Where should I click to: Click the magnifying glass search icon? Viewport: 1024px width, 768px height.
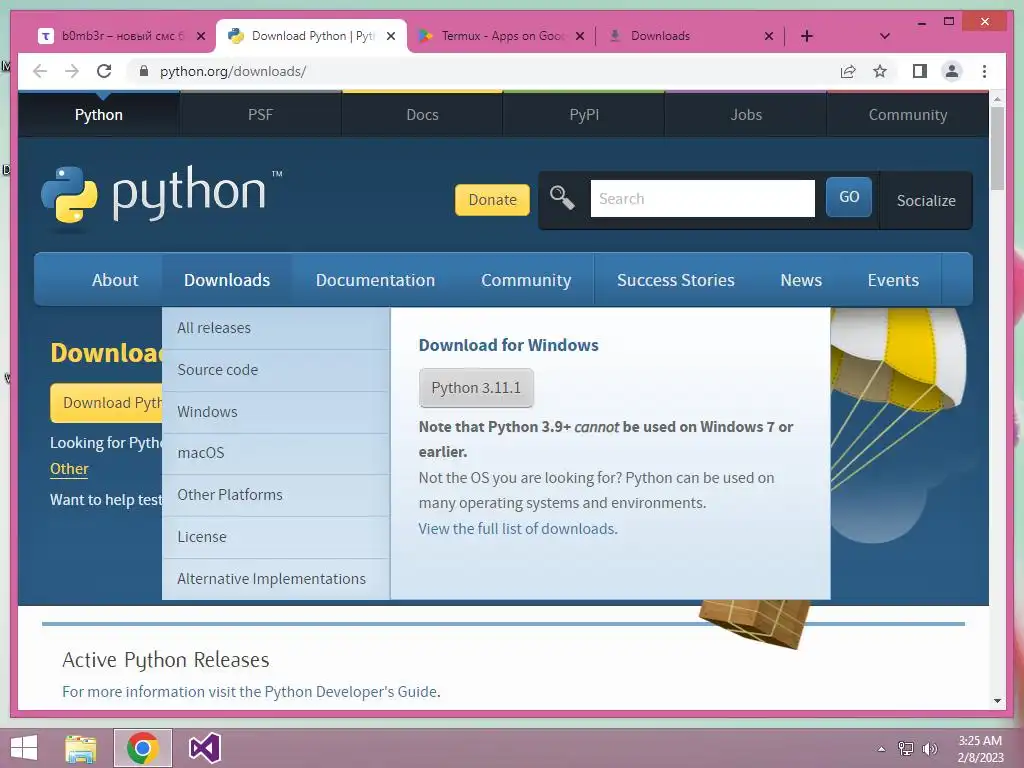(562, 197)
